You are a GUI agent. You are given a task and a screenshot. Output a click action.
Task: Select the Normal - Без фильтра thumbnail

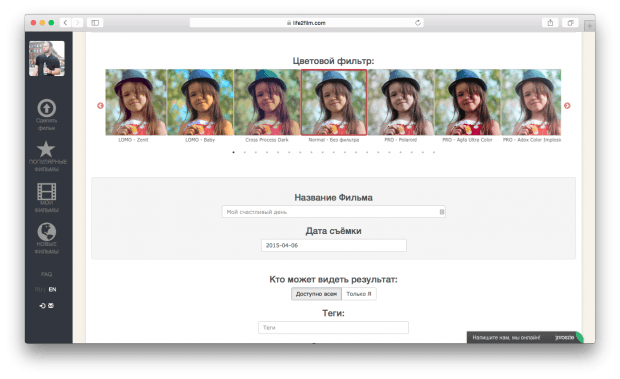tap(334, 102)
